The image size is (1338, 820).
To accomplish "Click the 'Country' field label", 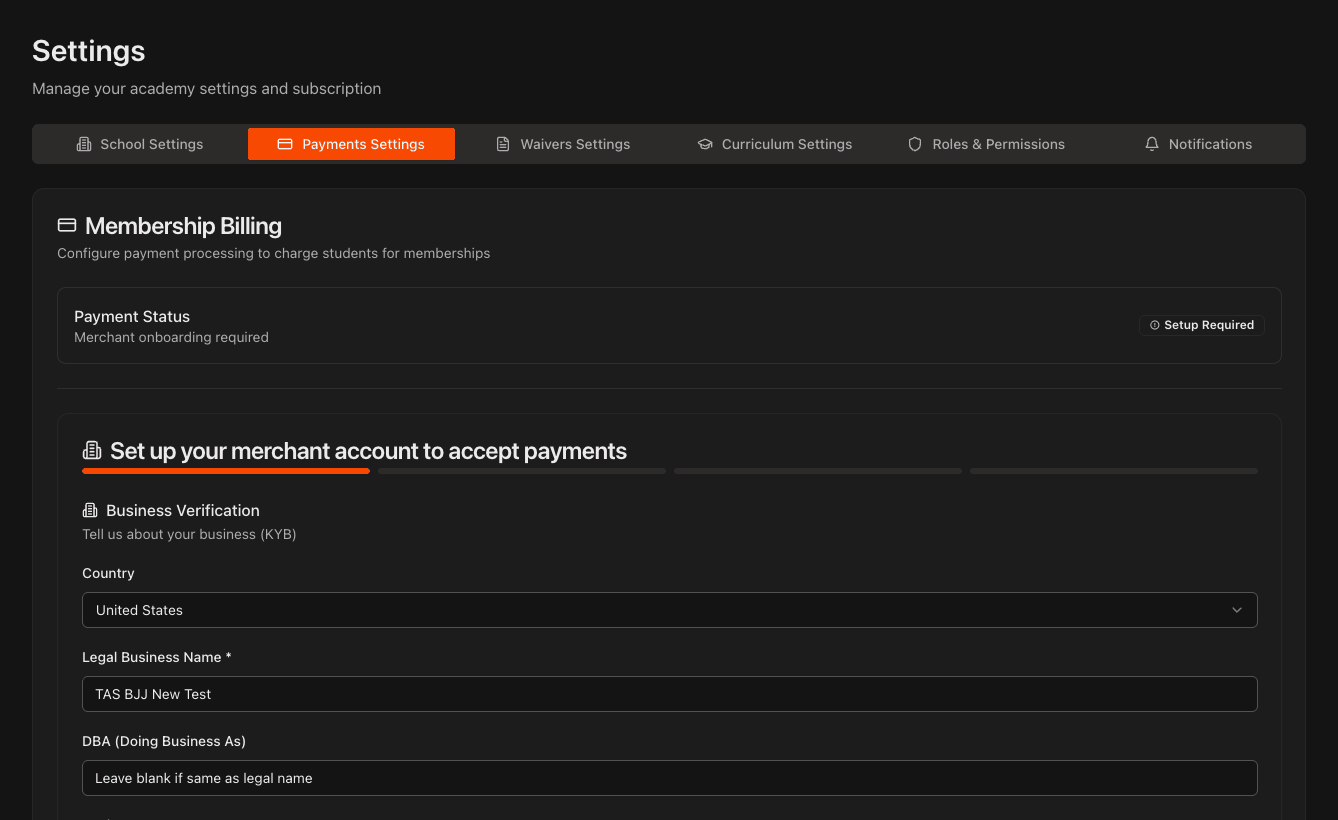I will (x=108, y=573).
